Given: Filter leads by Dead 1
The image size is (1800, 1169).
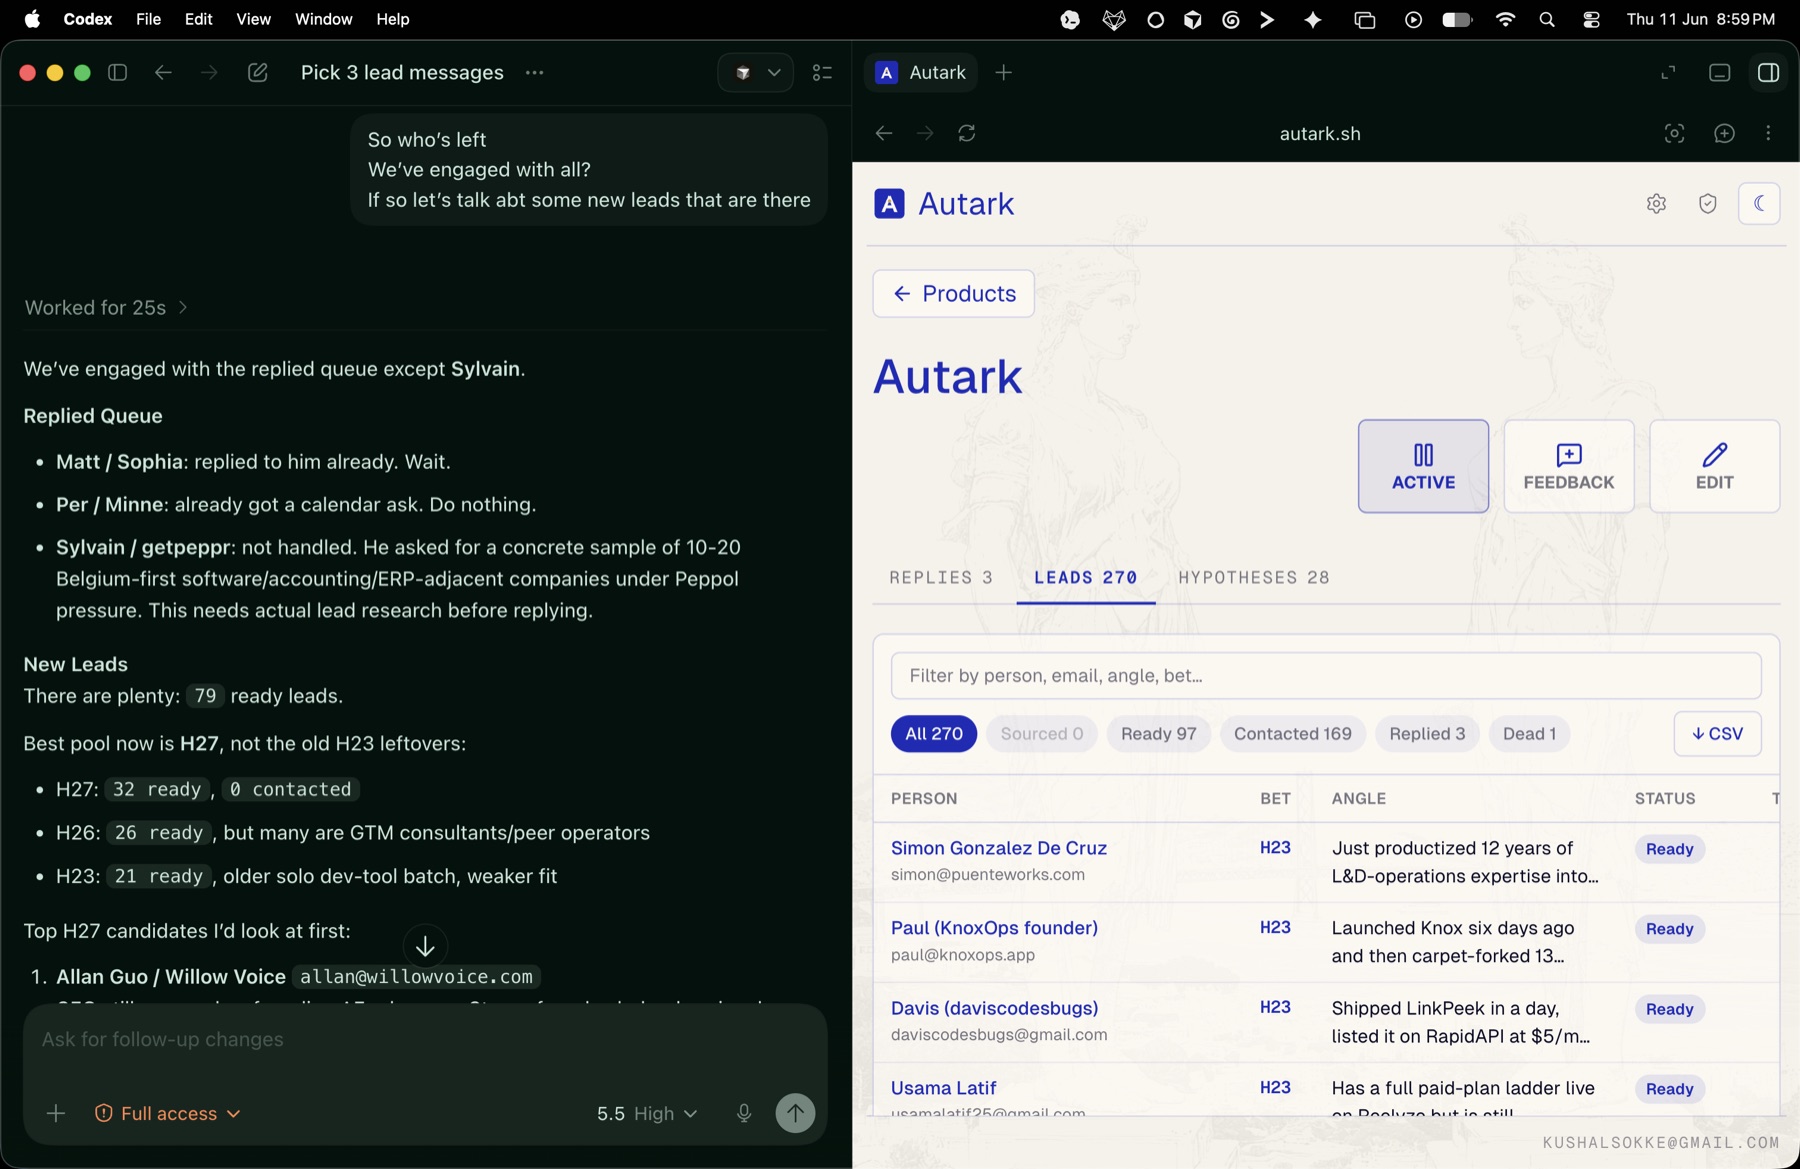Looking at the screenshot, I should tap(1529, 734).
